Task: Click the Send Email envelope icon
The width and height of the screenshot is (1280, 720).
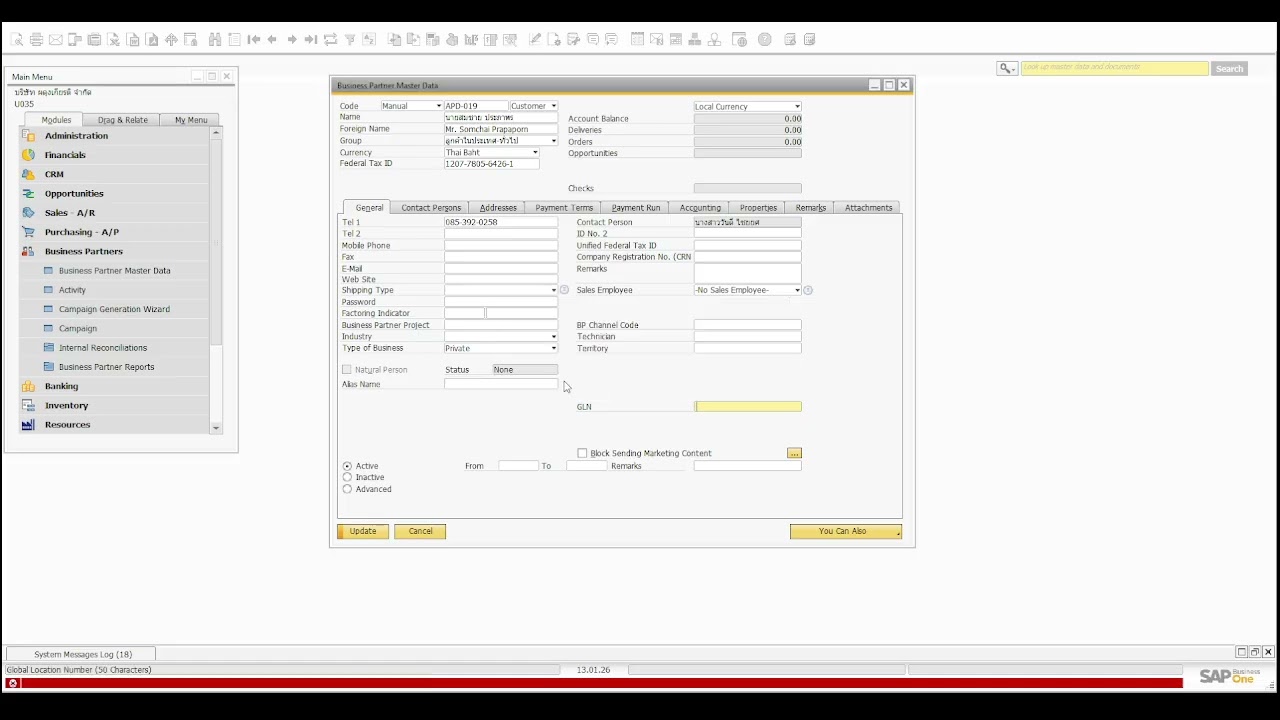Action: 56,40
